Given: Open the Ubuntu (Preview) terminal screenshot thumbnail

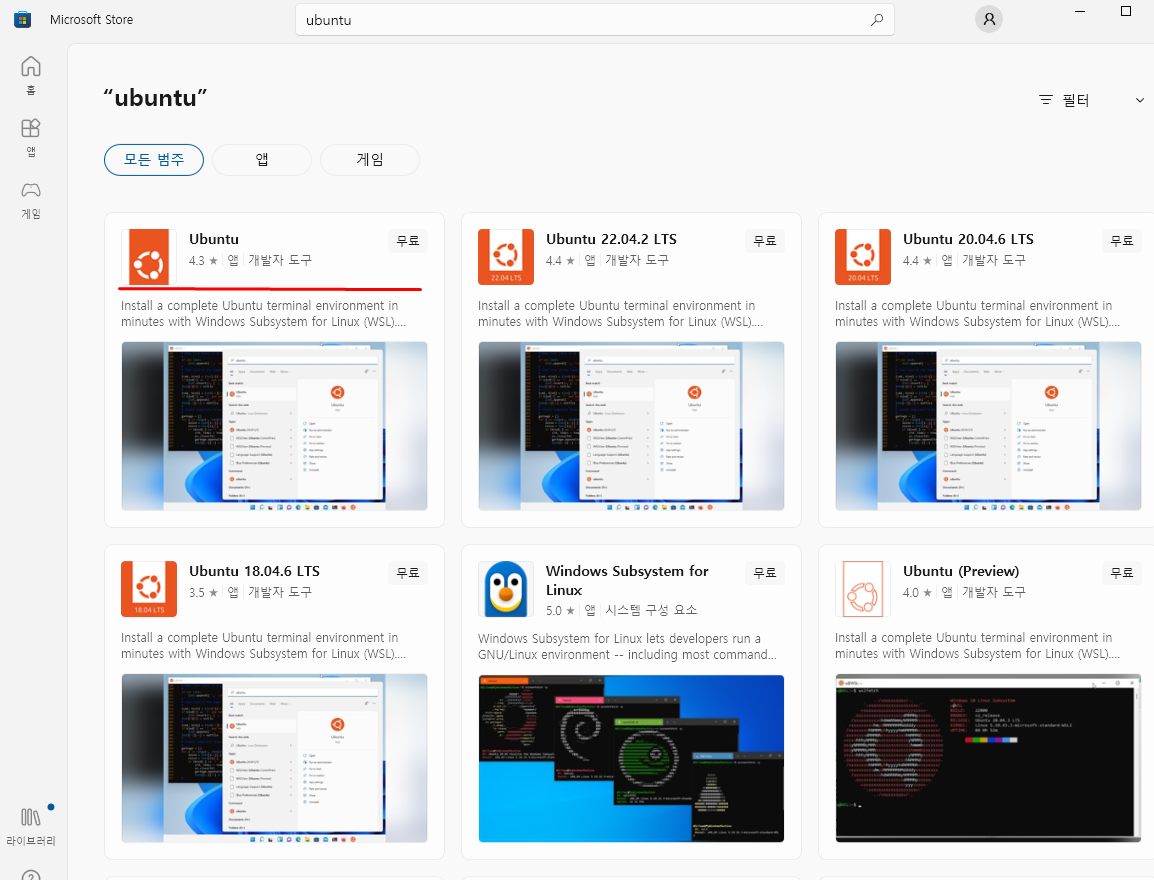Looking at the screenshot, I should coord(988,758).
